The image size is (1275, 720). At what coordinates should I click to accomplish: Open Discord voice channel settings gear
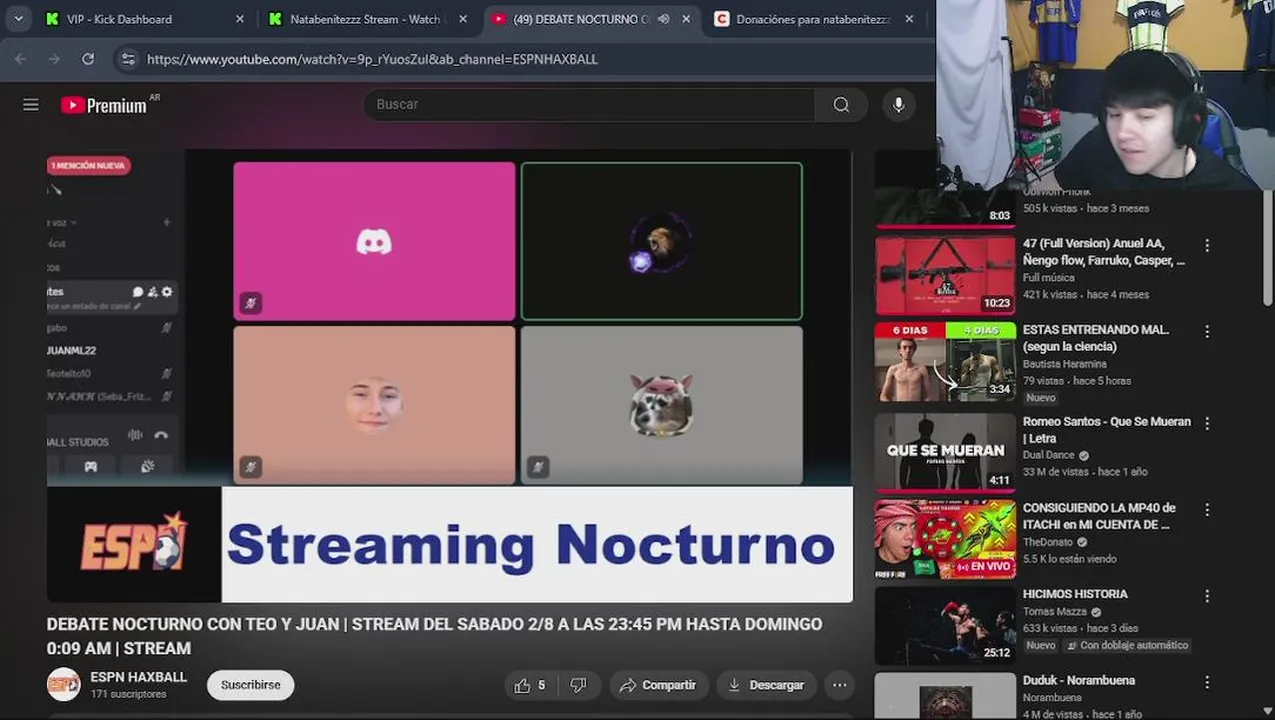click(167, 292)
